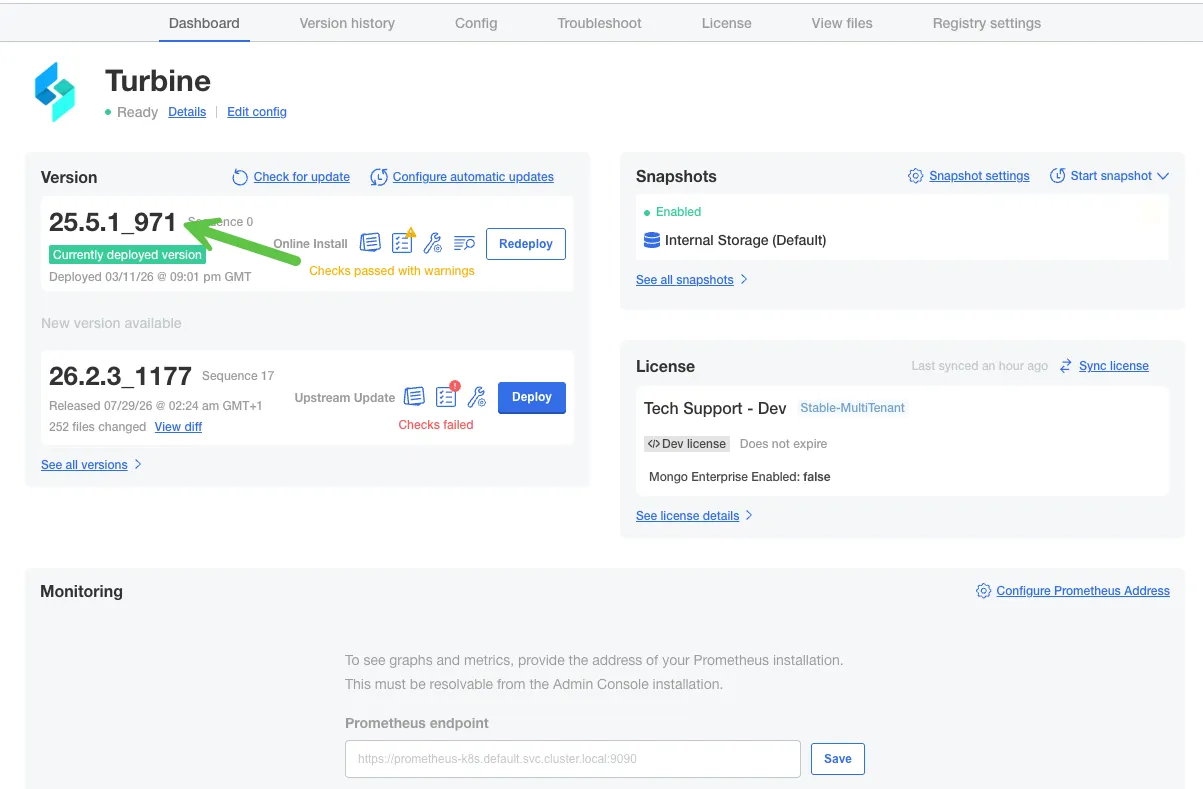Viewport: 1203px width, 789px height.
Task: View preflight checks icon with warning for 25.5.1_971
Action: click(x=403, y=242)
